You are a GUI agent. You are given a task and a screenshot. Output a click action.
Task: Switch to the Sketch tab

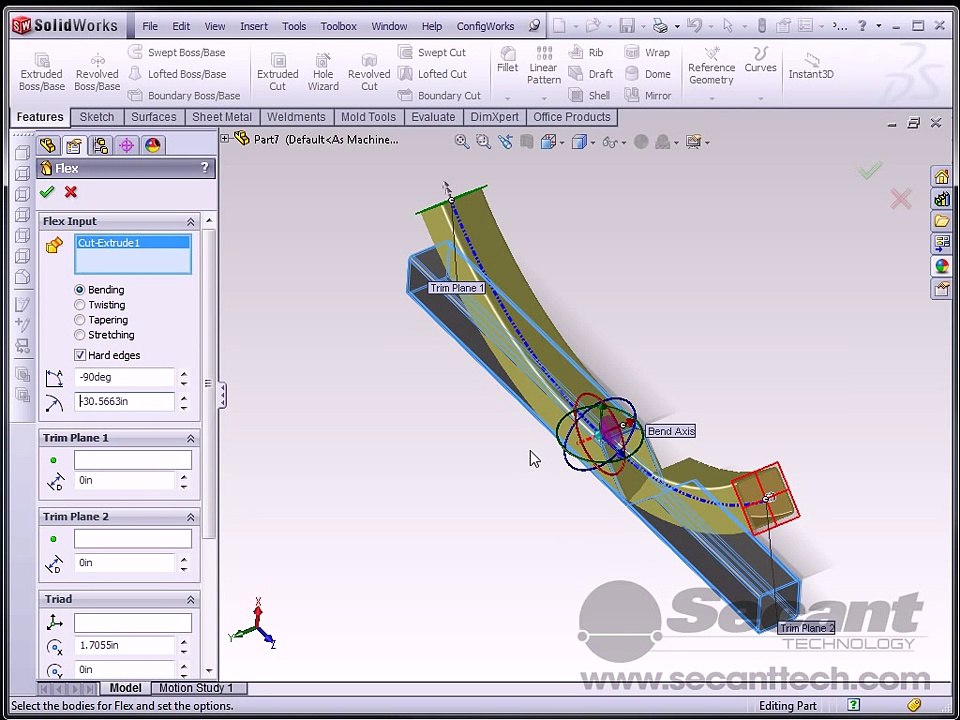(x=97, y=117)
